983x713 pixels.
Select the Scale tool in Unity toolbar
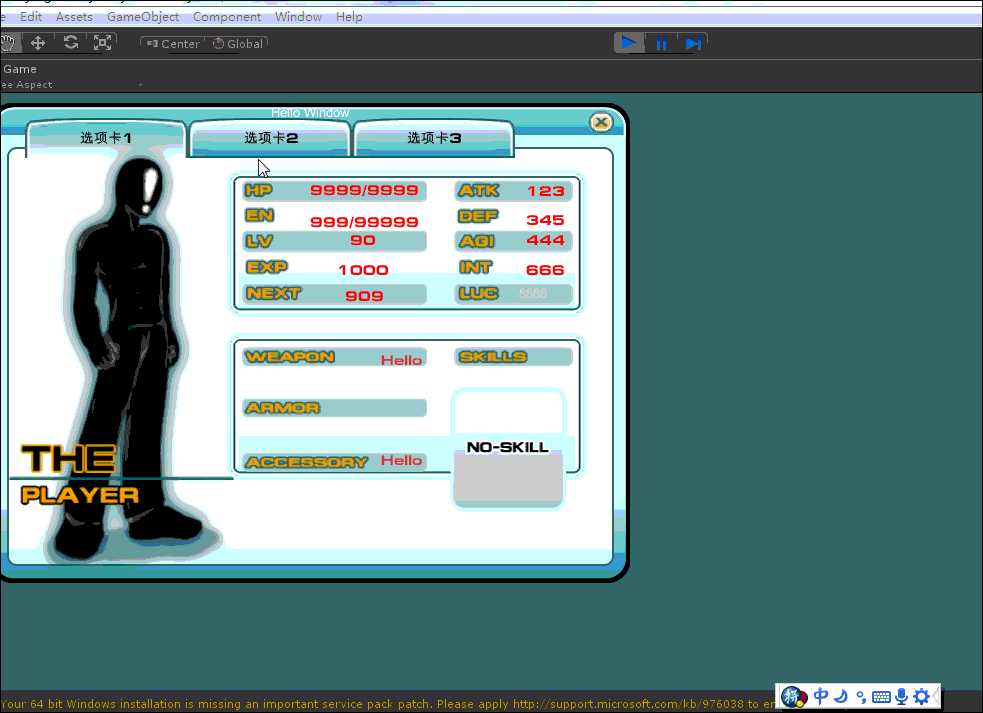click(102, 43)
